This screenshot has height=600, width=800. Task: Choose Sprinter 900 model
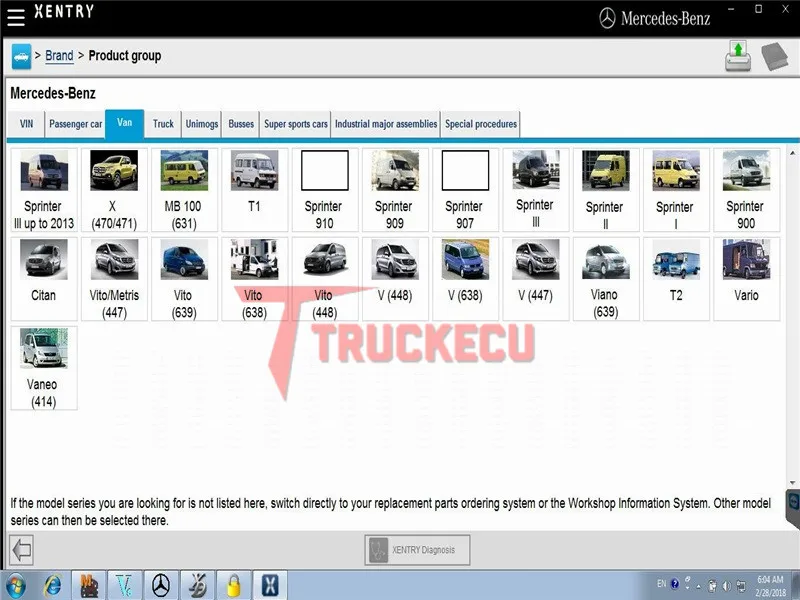pyautogui.click(x=746, y=190)
